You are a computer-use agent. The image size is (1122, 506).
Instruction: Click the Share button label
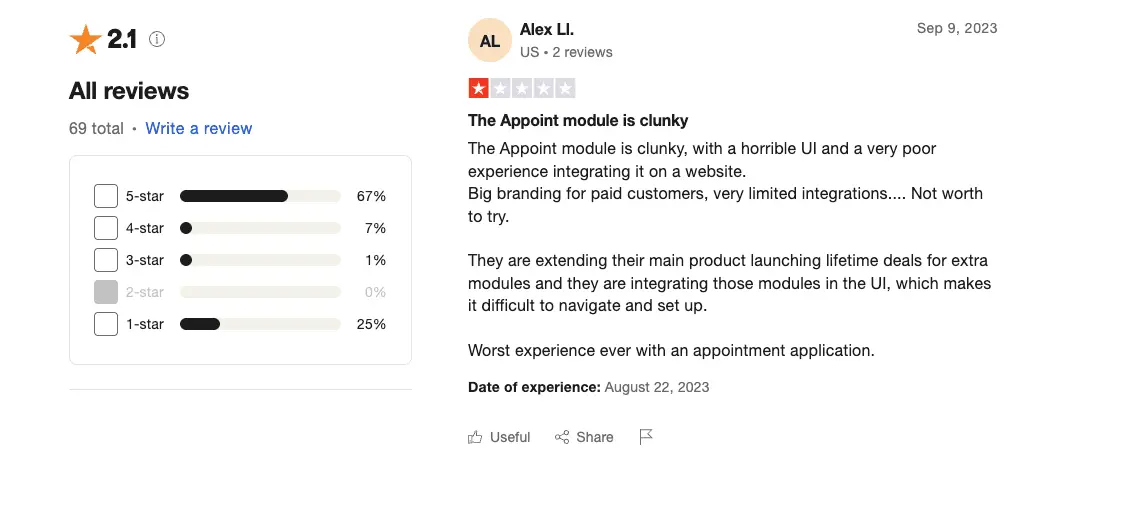[595, 437]
